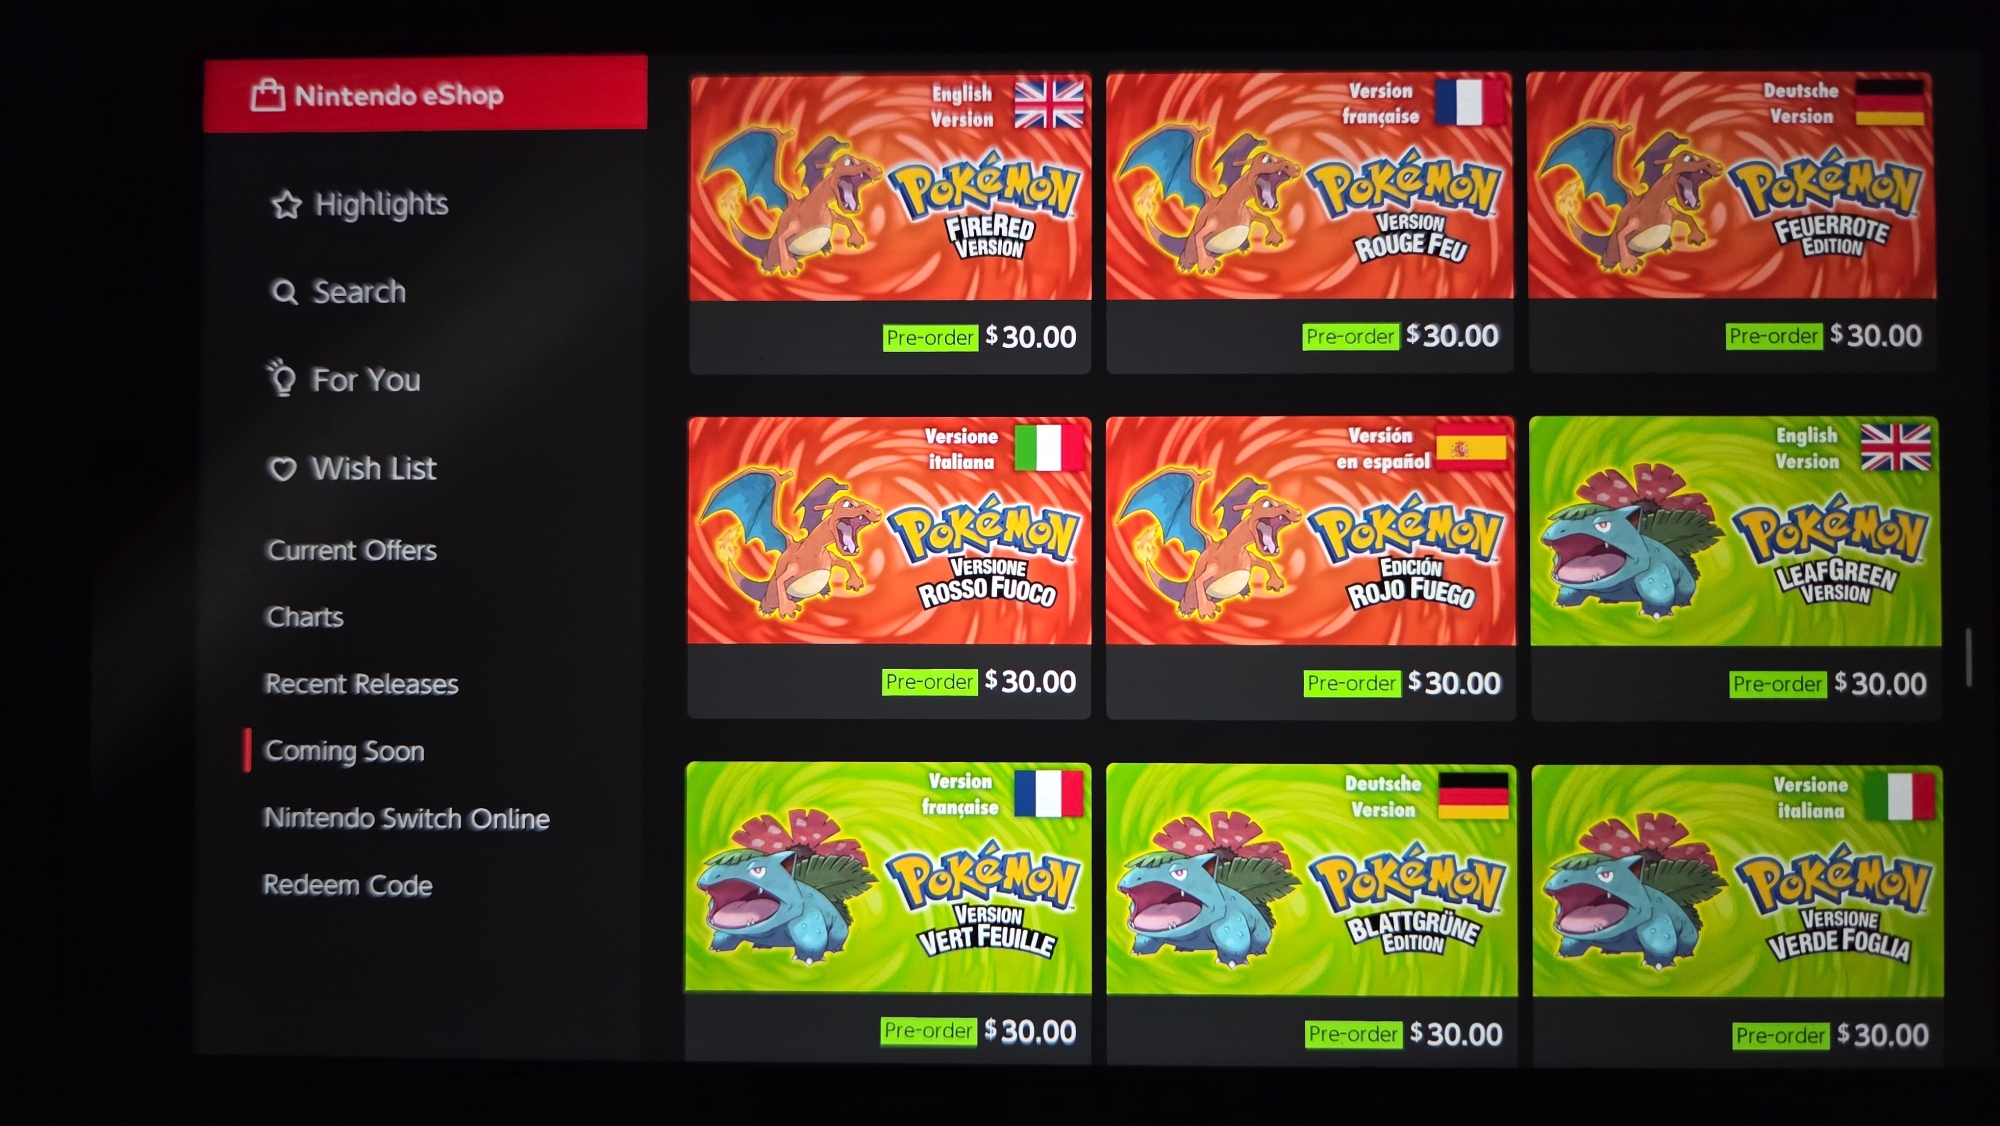Screen dimensions: 2000x1126
Task: Open Pokémon FireRed English Version tile
Action: point(890,223)
